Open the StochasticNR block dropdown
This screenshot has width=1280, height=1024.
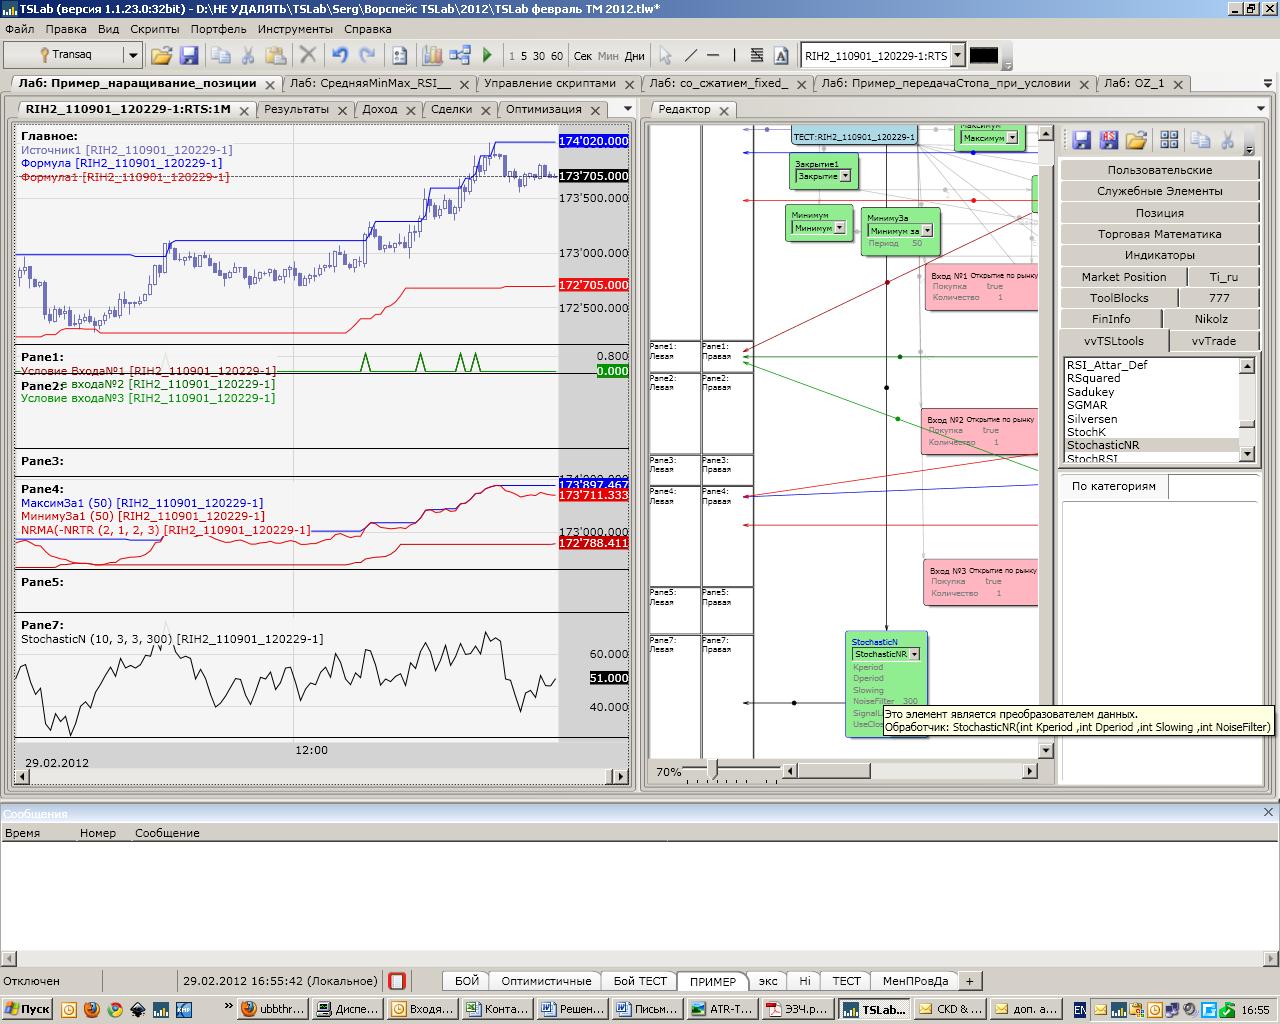click(914, 654)
